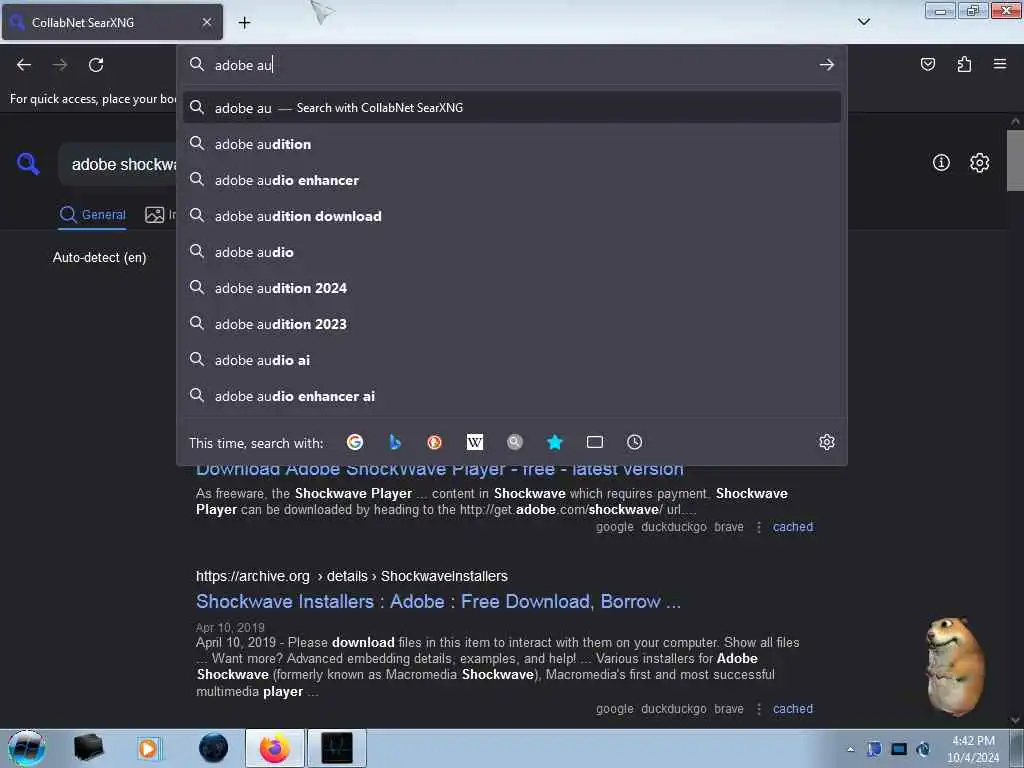Open search settings gear in dropdown
This screenshot has height=768, width=1024.
pyautogui.click(x=827, y=442)
